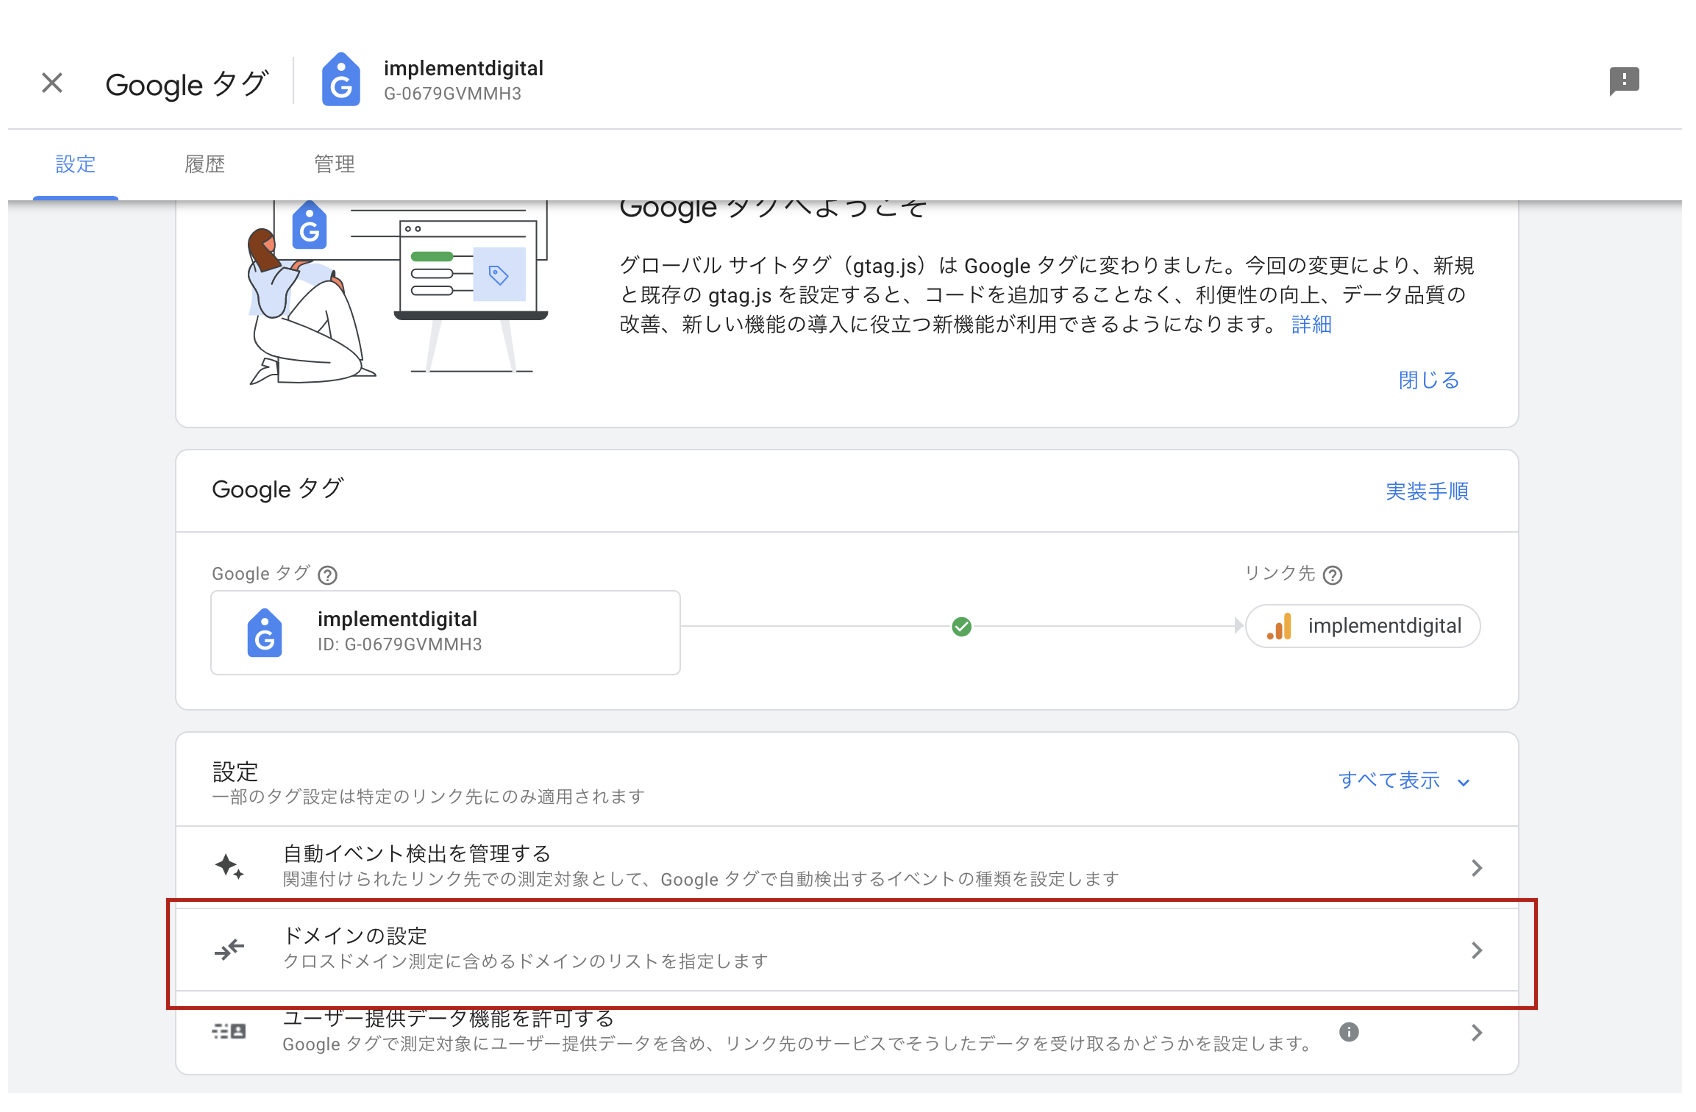Click the Google tag icon in header
1696x1112 pixels.
click(x=341, y=80)
